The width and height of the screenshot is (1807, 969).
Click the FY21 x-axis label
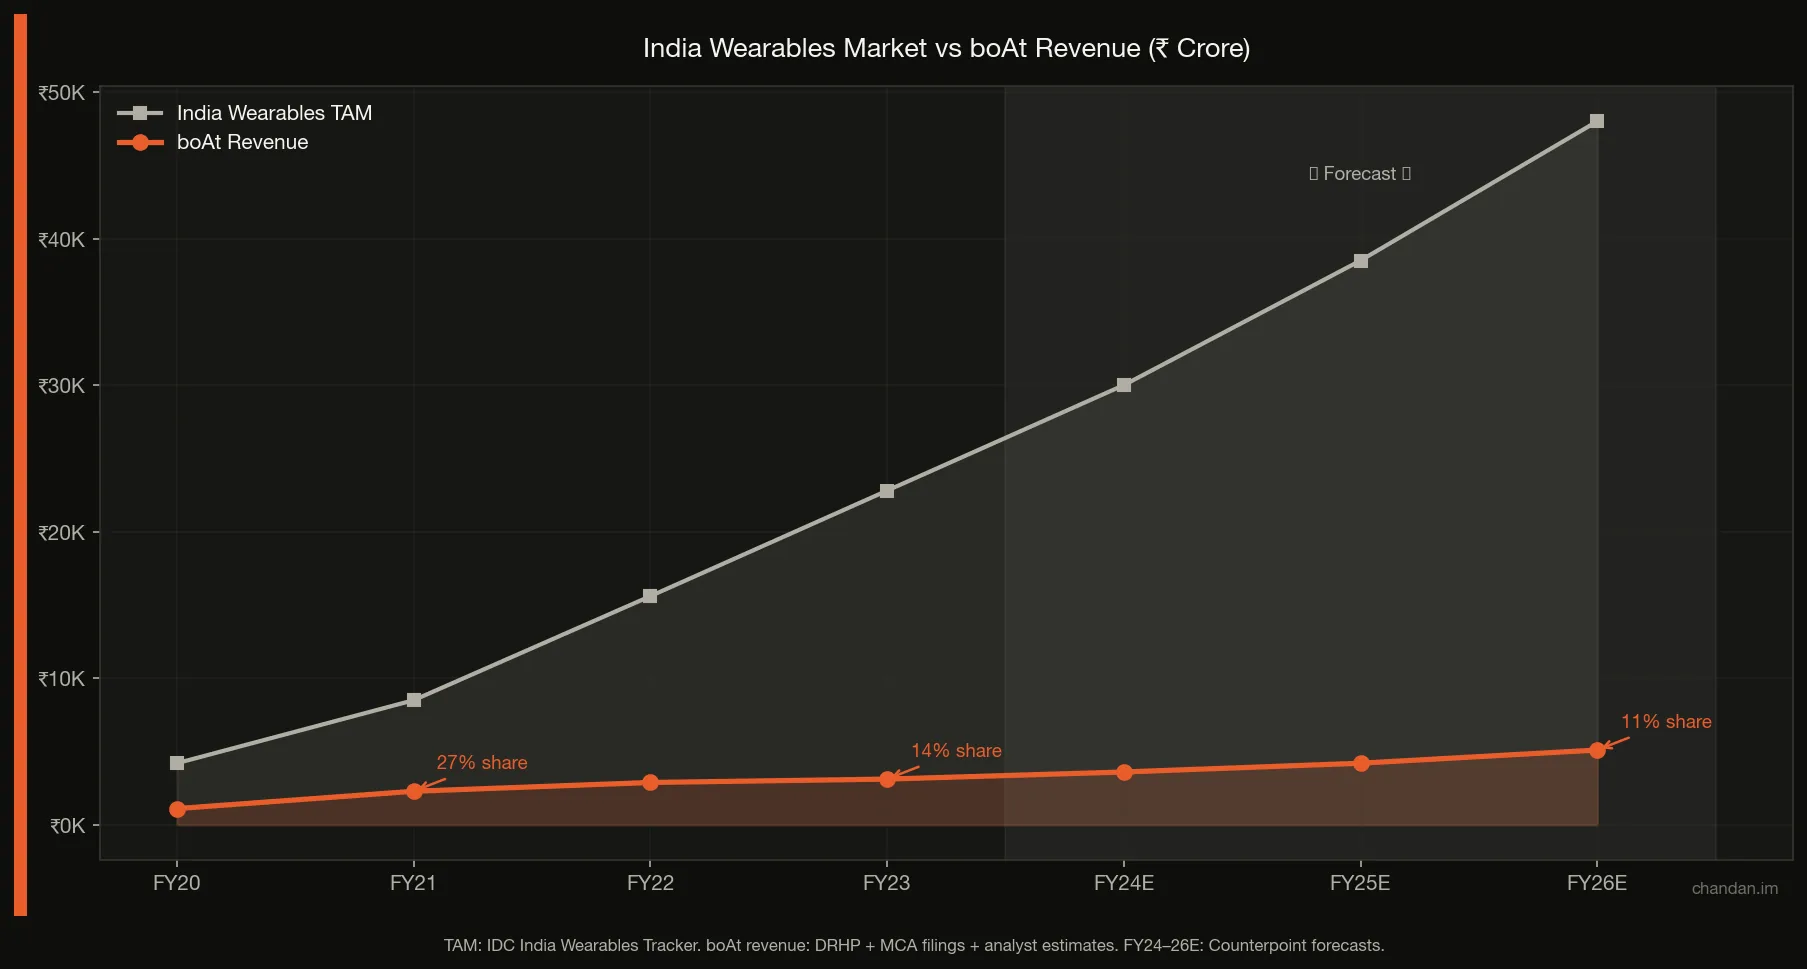click(413, 883)
